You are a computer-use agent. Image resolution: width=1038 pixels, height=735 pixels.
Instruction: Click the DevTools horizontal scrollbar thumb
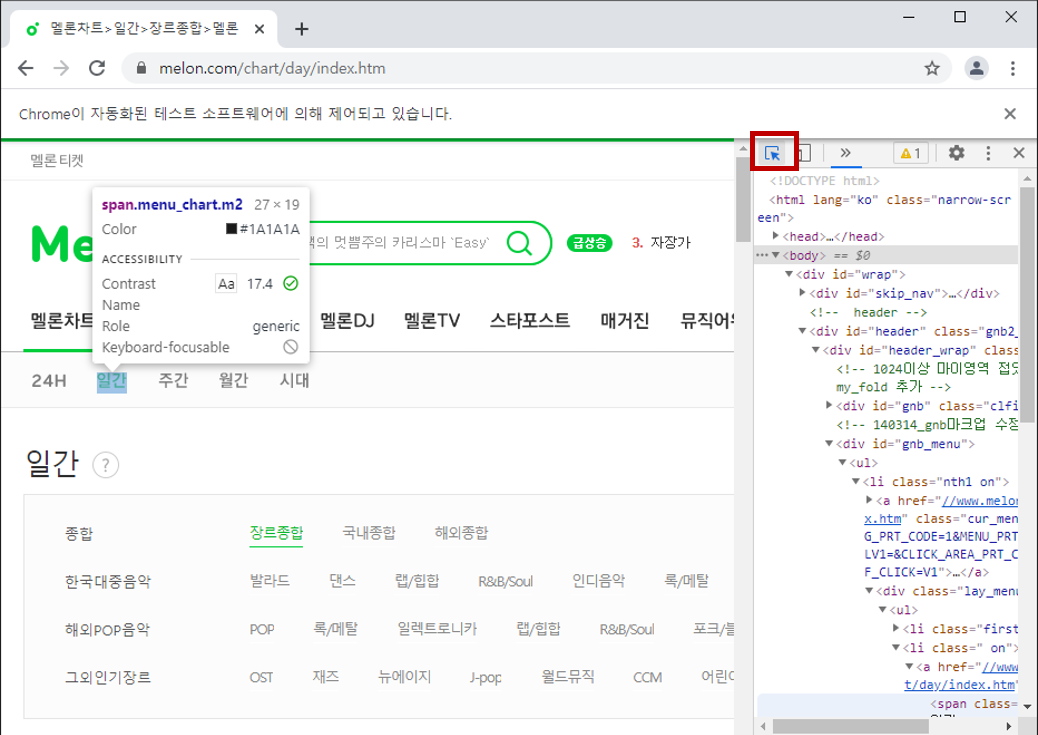[x=851, y=726]
